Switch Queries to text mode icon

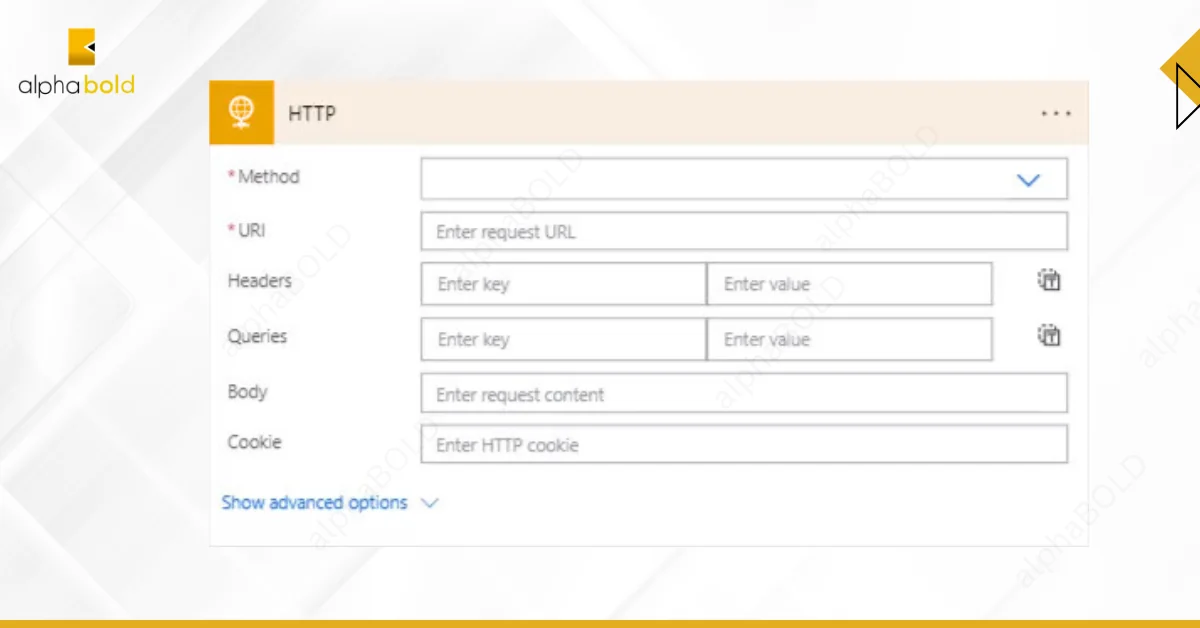pos(1048,335)
